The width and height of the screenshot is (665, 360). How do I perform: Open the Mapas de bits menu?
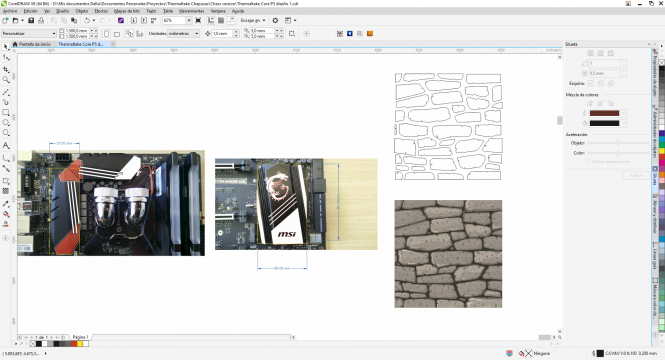point(127,11)
